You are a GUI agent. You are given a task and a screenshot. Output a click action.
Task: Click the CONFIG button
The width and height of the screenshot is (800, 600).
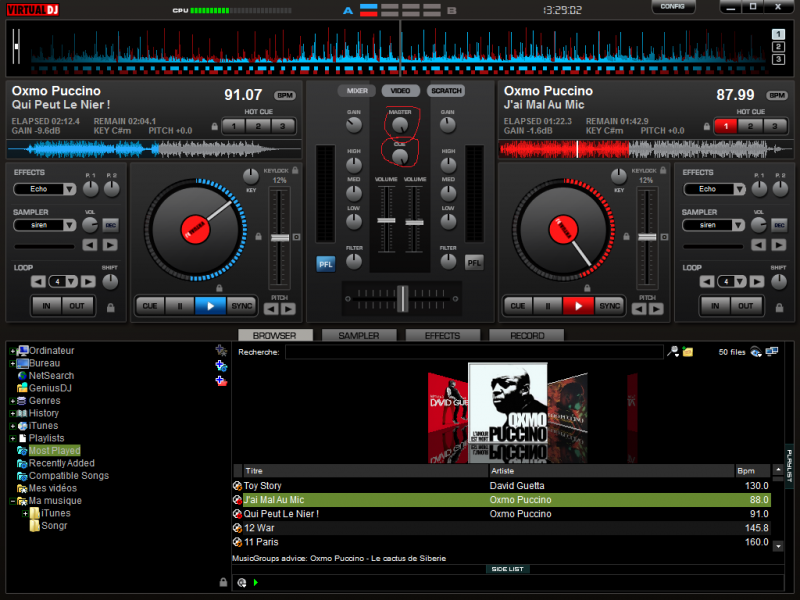(x=673, y=7)
